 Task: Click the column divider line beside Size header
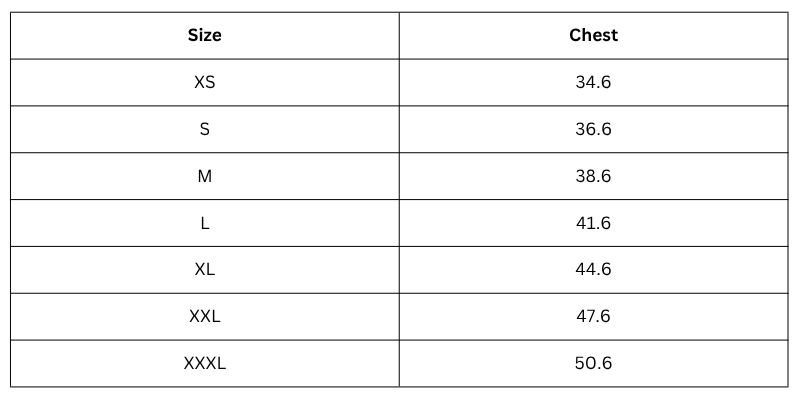click(x=399, y=35)
